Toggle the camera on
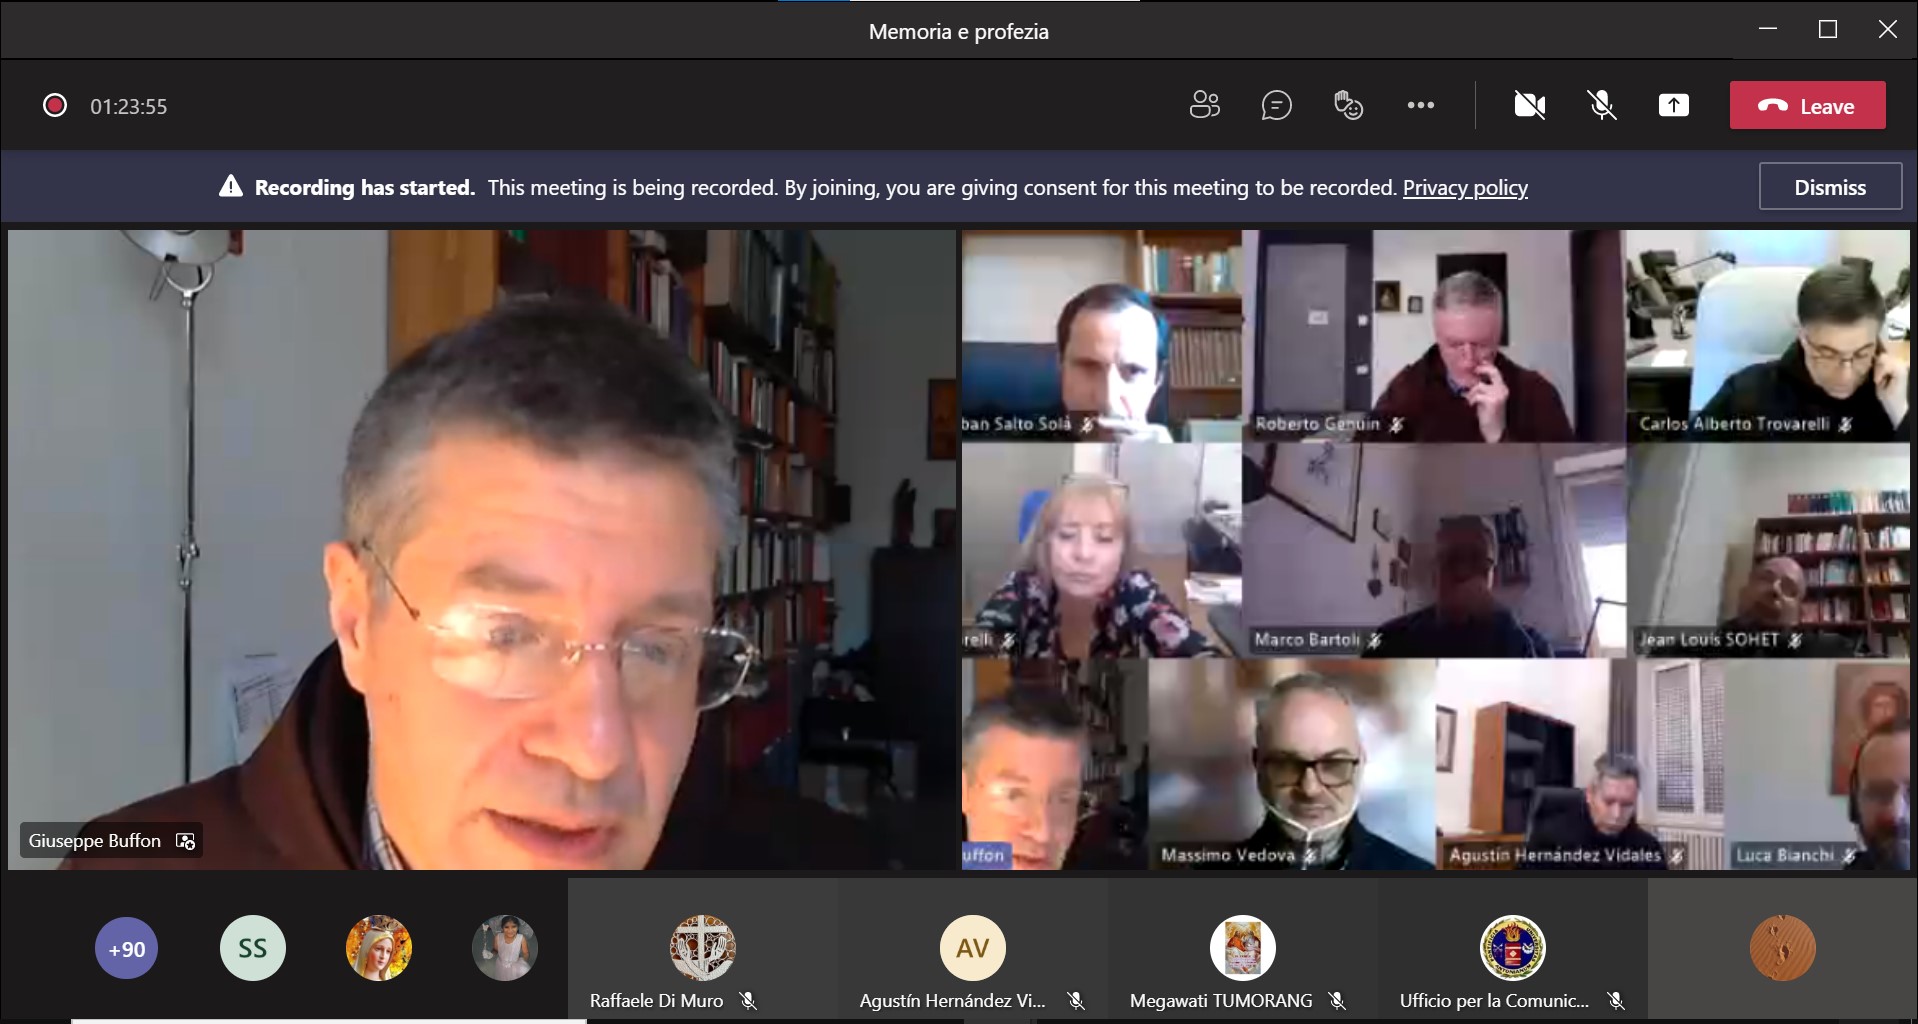This screenshot has width=1918, height=1024. [x=1529, y=105]
